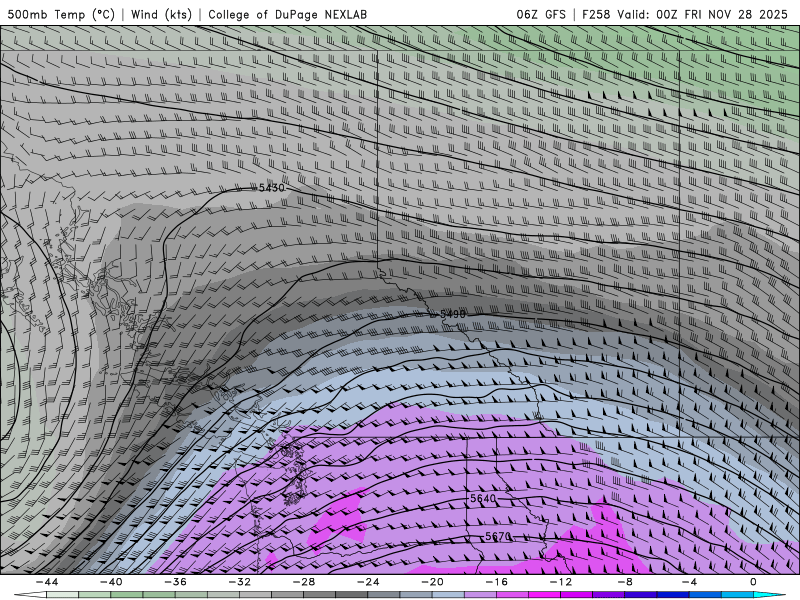Click the -8 colorbar scale label
Image resolution: width=800 pixels, height=600 pixels.
(626, 582)
